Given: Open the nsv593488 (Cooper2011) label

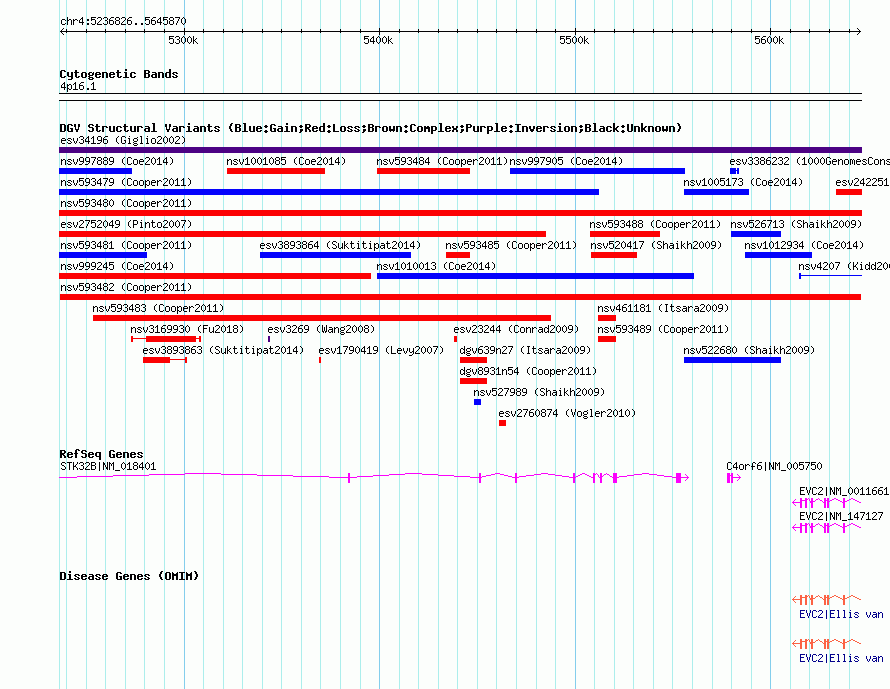Looking at the screenshot, I should [655, 224].
